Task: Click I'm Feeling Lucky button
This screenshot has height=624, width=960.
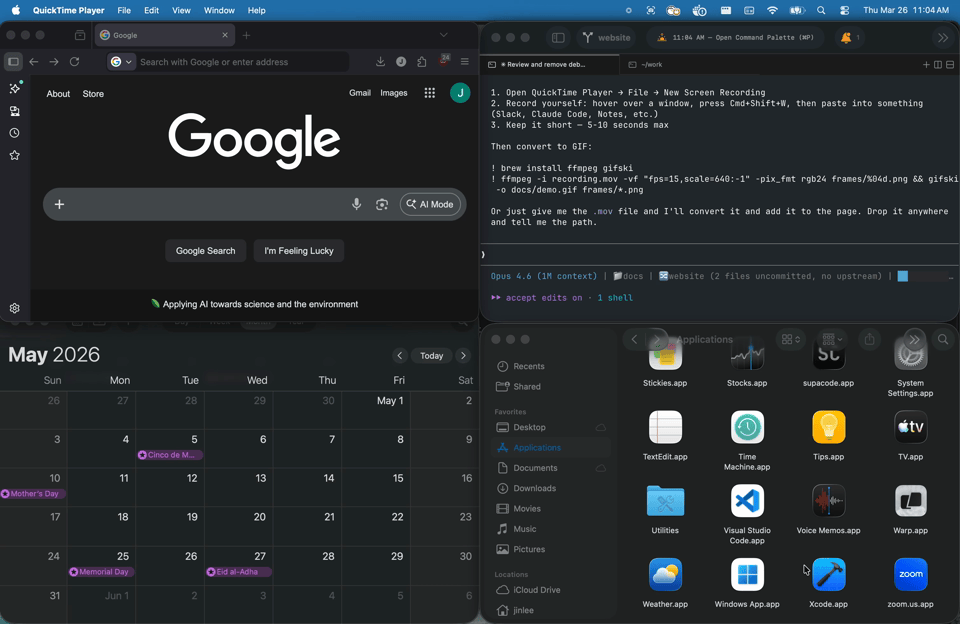Action: (x=299, y=250)
